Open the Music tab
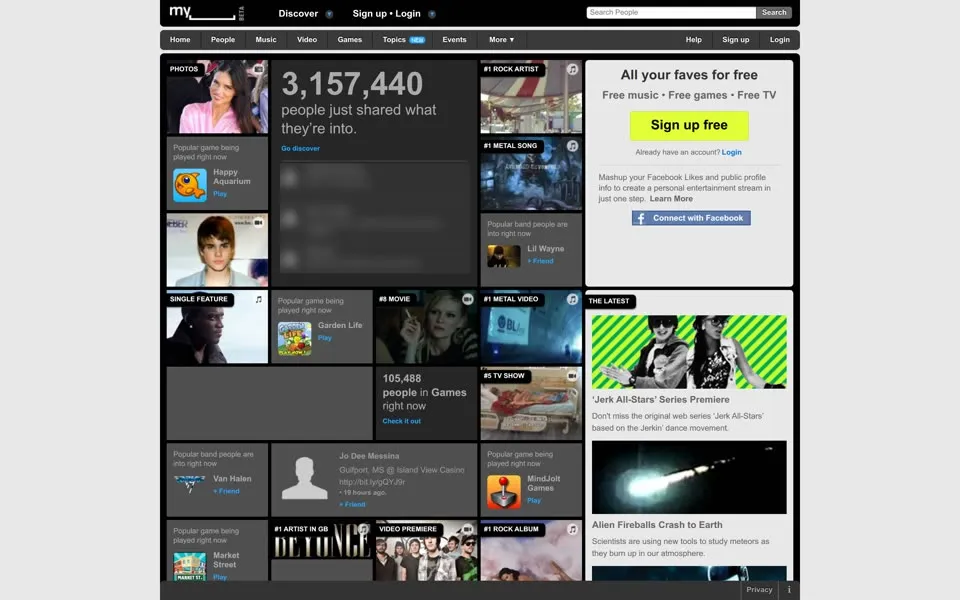 (x=266, y=40)
